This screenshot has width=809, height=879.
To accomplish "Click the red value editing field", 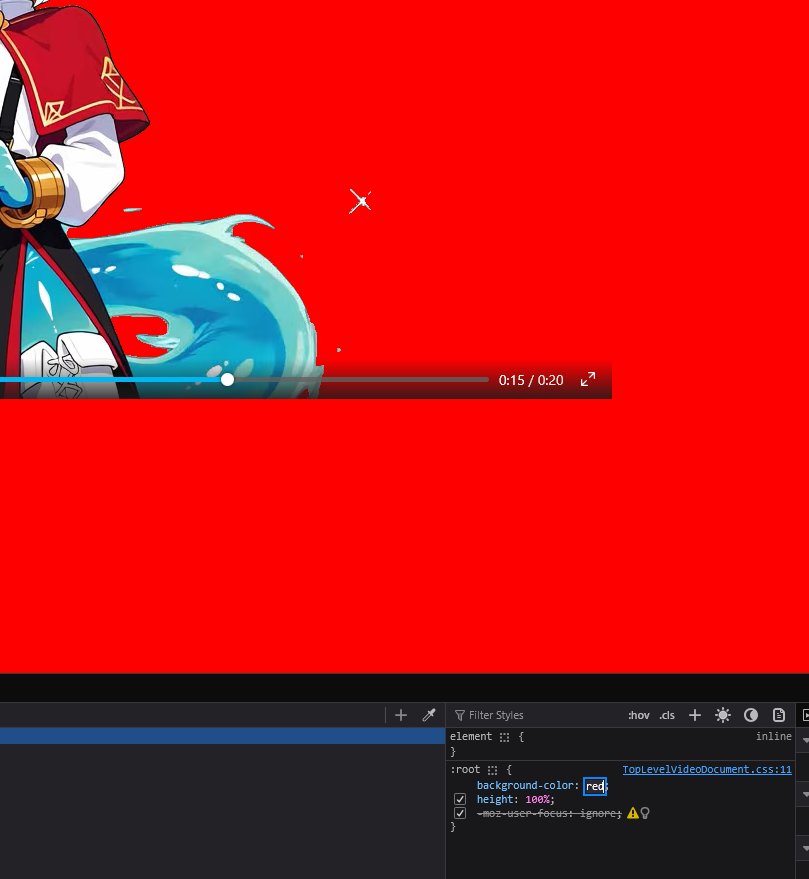I will tap(595, 786).
